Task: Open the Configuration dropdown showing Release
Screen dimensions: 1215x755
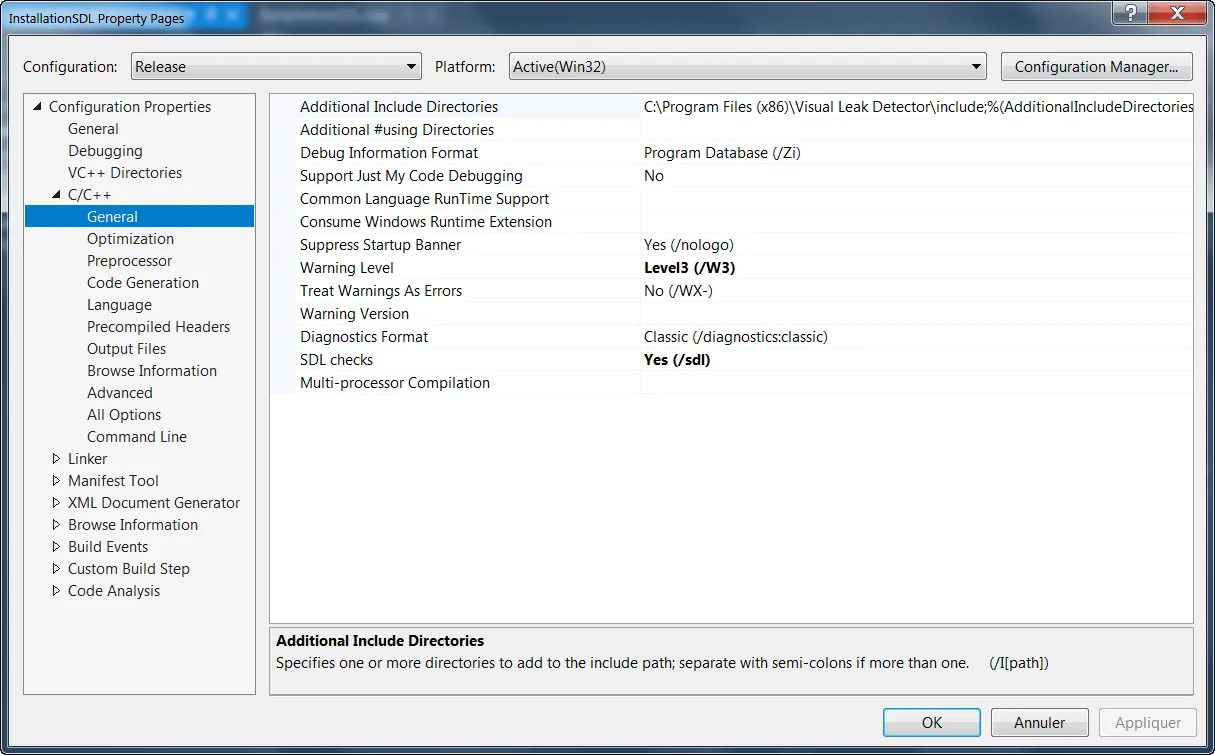Action: click(276, 67)
